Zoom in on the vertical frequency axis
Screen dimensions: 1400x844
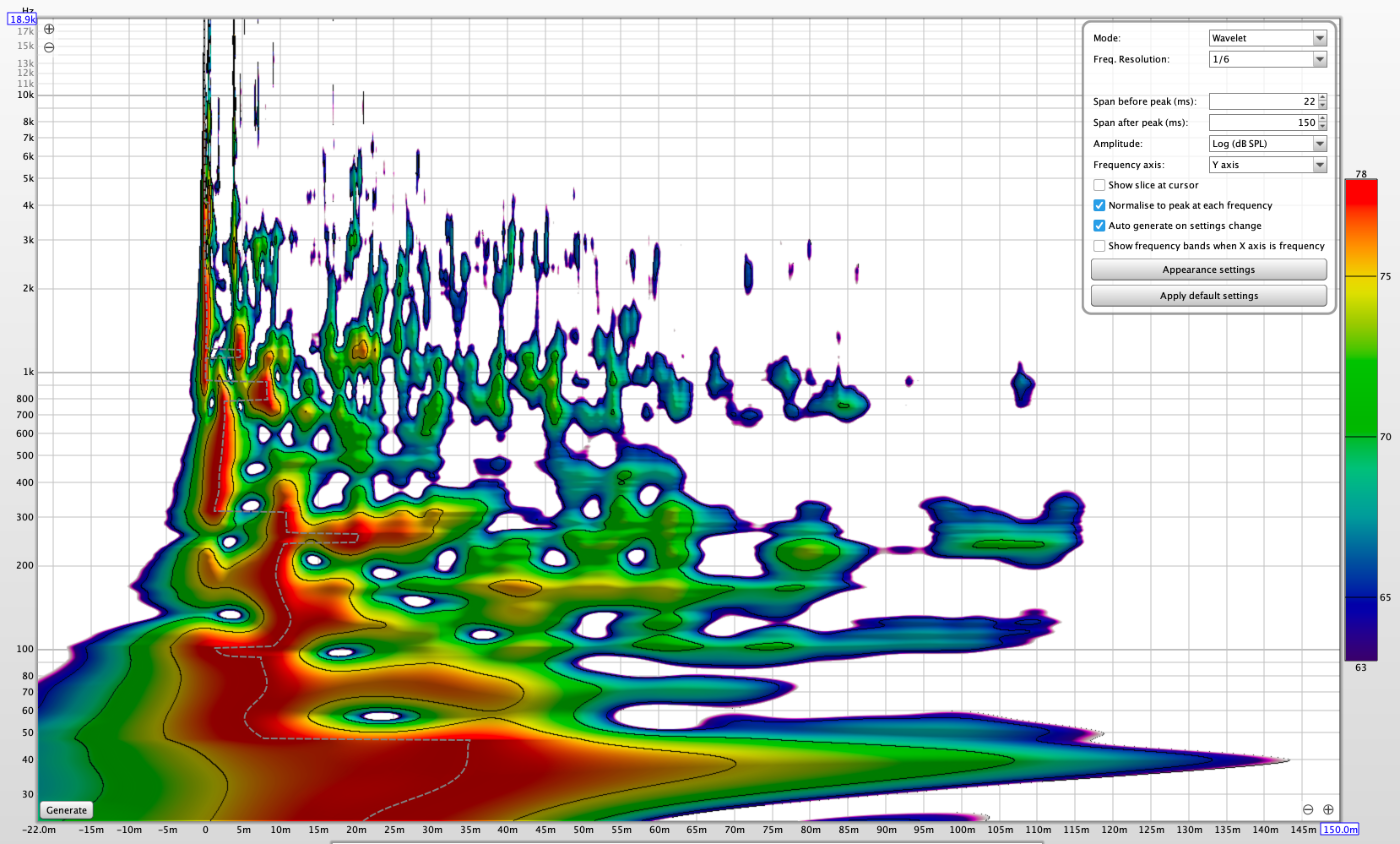pyautogui.click(x=49, y=30)
